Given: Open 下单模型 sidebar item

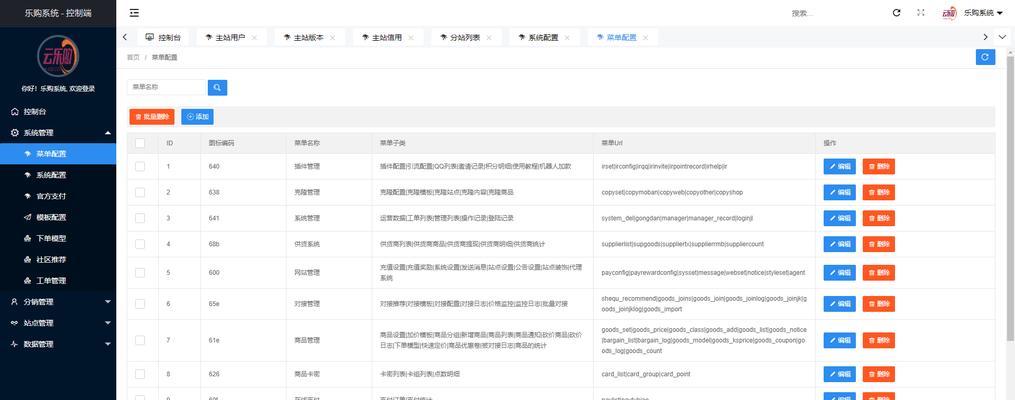Looking at the screenshot, I should tap(58, 238).
